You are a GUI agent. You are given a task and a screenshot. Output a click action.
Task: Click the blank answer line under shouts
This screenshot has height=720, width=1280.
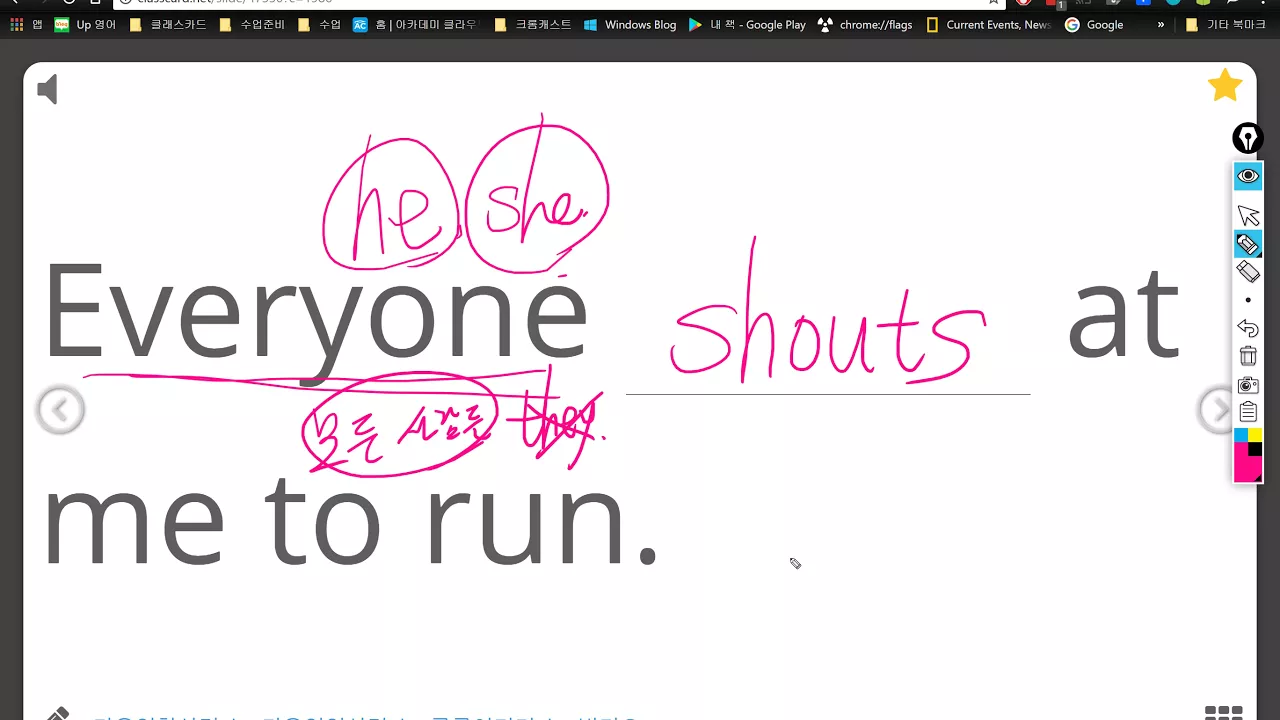[x=828, y=394]
